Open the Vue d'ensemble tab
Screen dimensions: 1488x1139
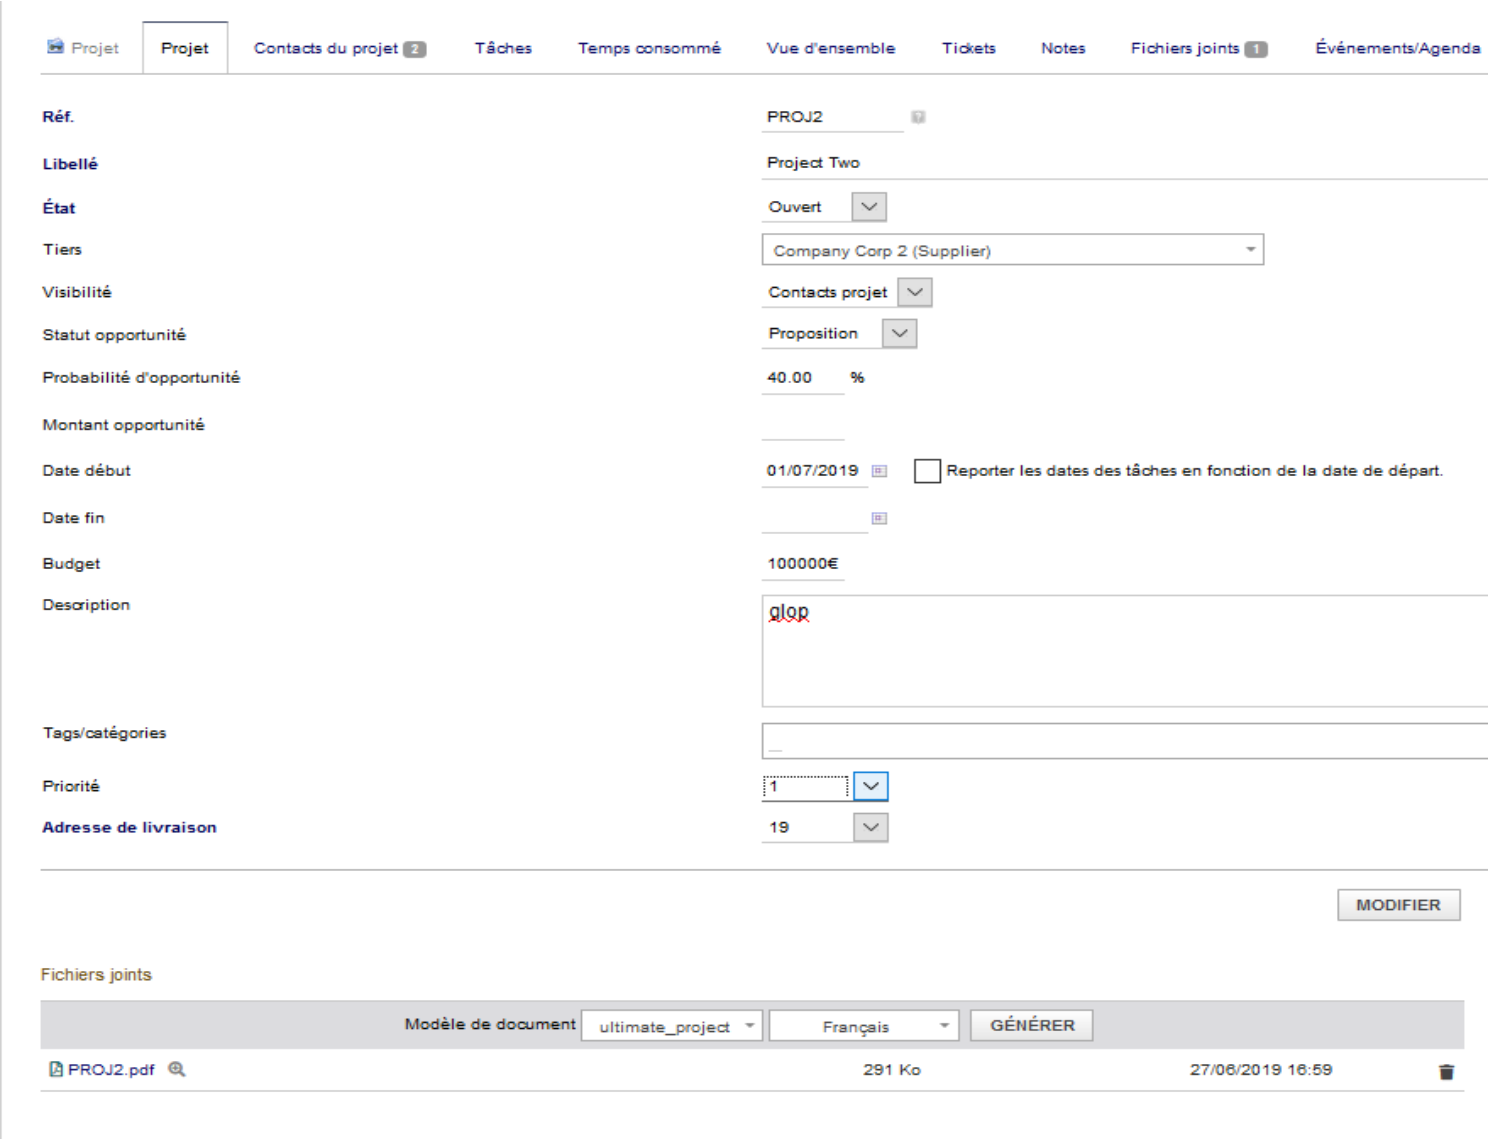click(831, 48)
